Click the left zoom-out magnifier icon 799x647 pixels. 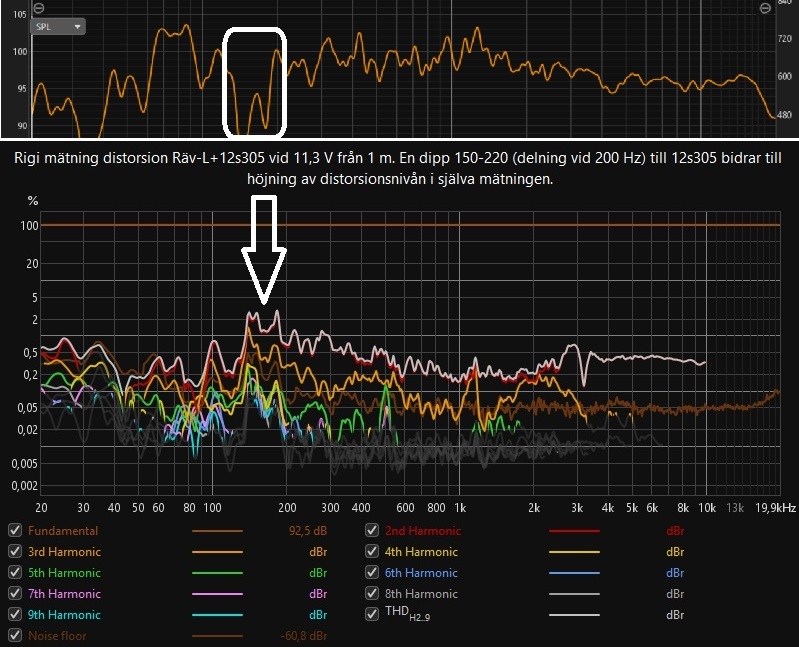pos(39,8)
